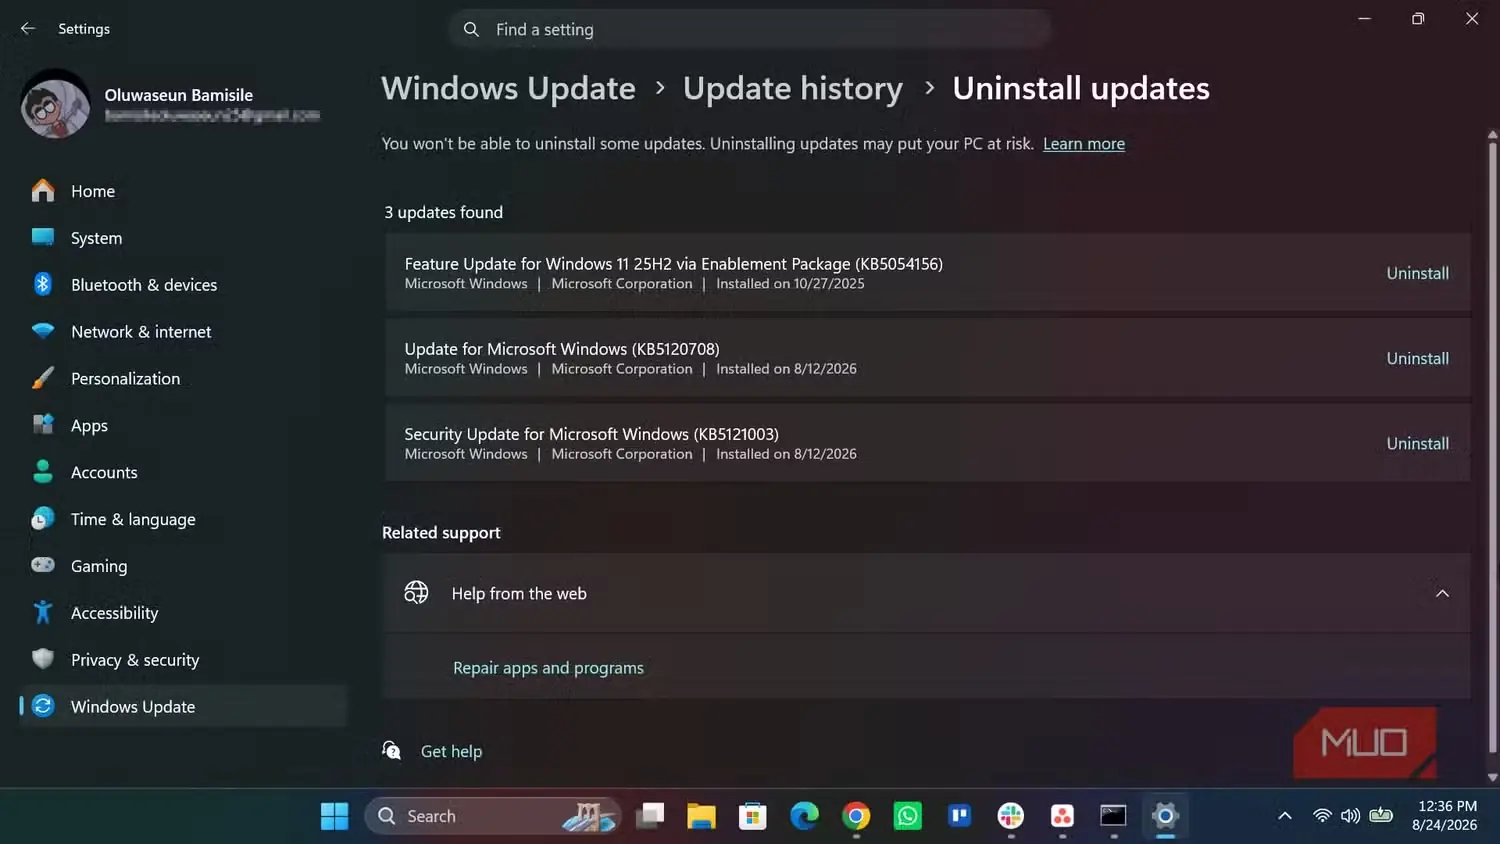Click the "Update for Microsoft Windows (KB5120708)" title
Screen dimensions: 1500x844
pos(562,349)
